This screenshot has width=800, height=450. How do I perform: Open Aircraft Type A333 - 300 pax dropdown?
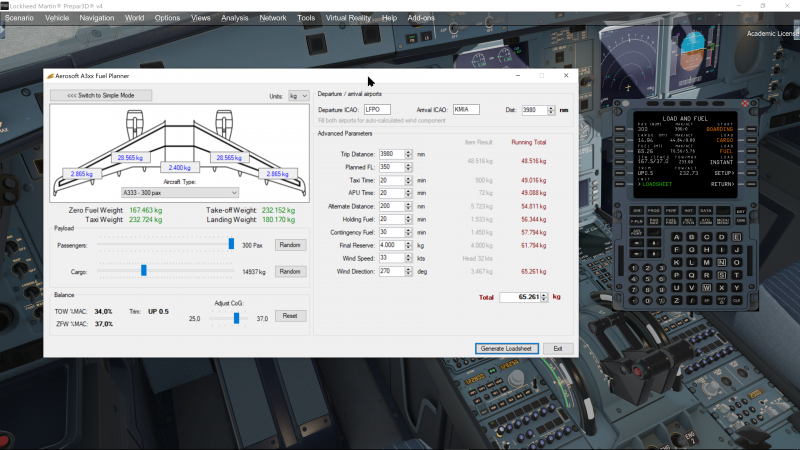pyautogui.click(x=180, y=193)
